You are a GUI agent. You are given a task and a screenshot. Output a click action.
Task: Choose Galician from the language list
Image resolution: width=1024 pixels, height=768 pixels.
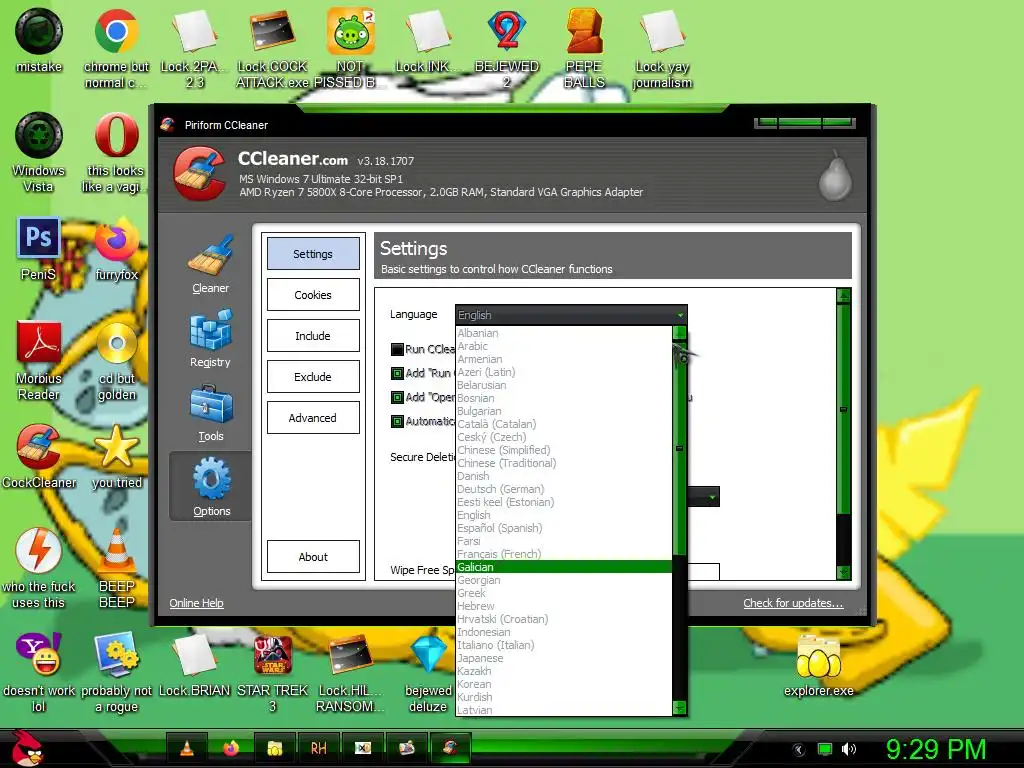(x=564, y=567)
